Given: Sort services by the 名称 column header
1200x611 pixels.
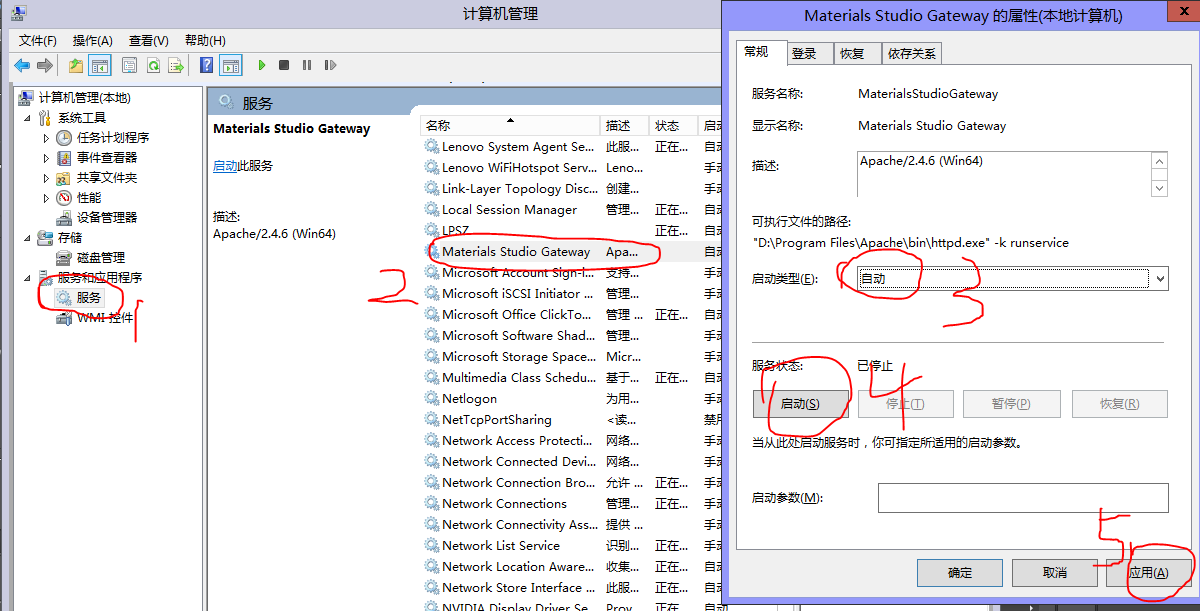Looking at the screenshot, I should pyautogui.click(x=510, y=126).
